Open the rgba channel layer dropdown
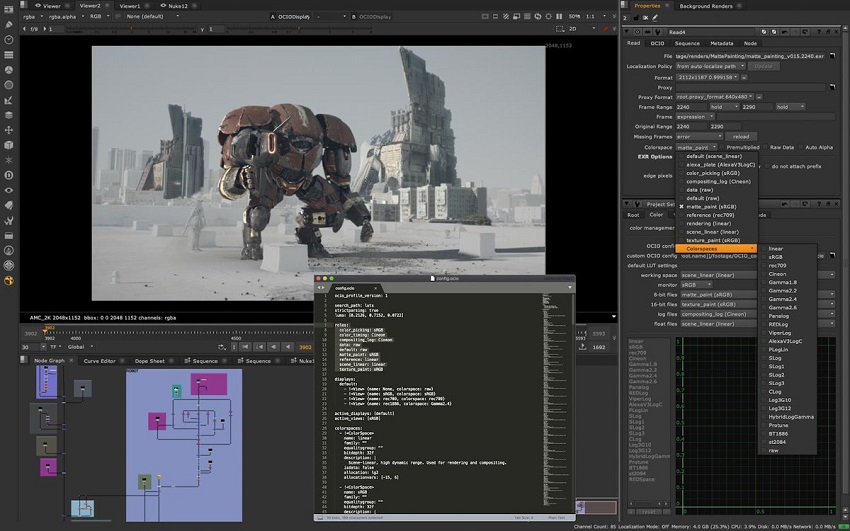This screenshot has width=850, height=531. point(33,17)
